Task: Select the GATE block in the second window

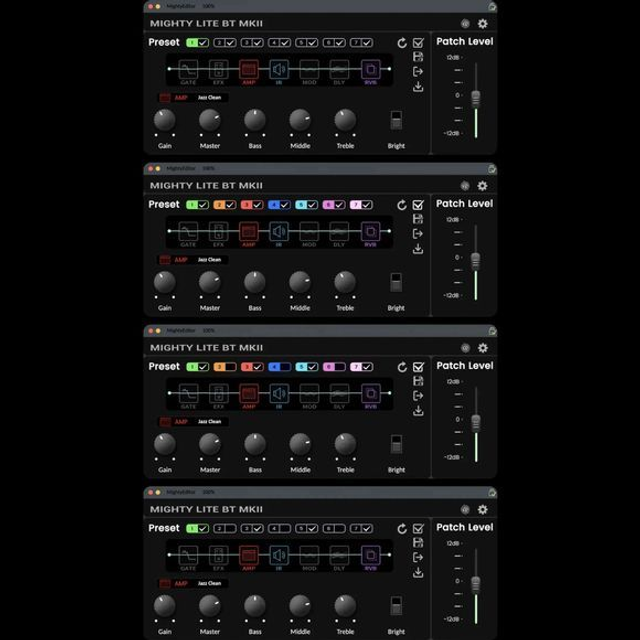Action: [x=188, y=231]
